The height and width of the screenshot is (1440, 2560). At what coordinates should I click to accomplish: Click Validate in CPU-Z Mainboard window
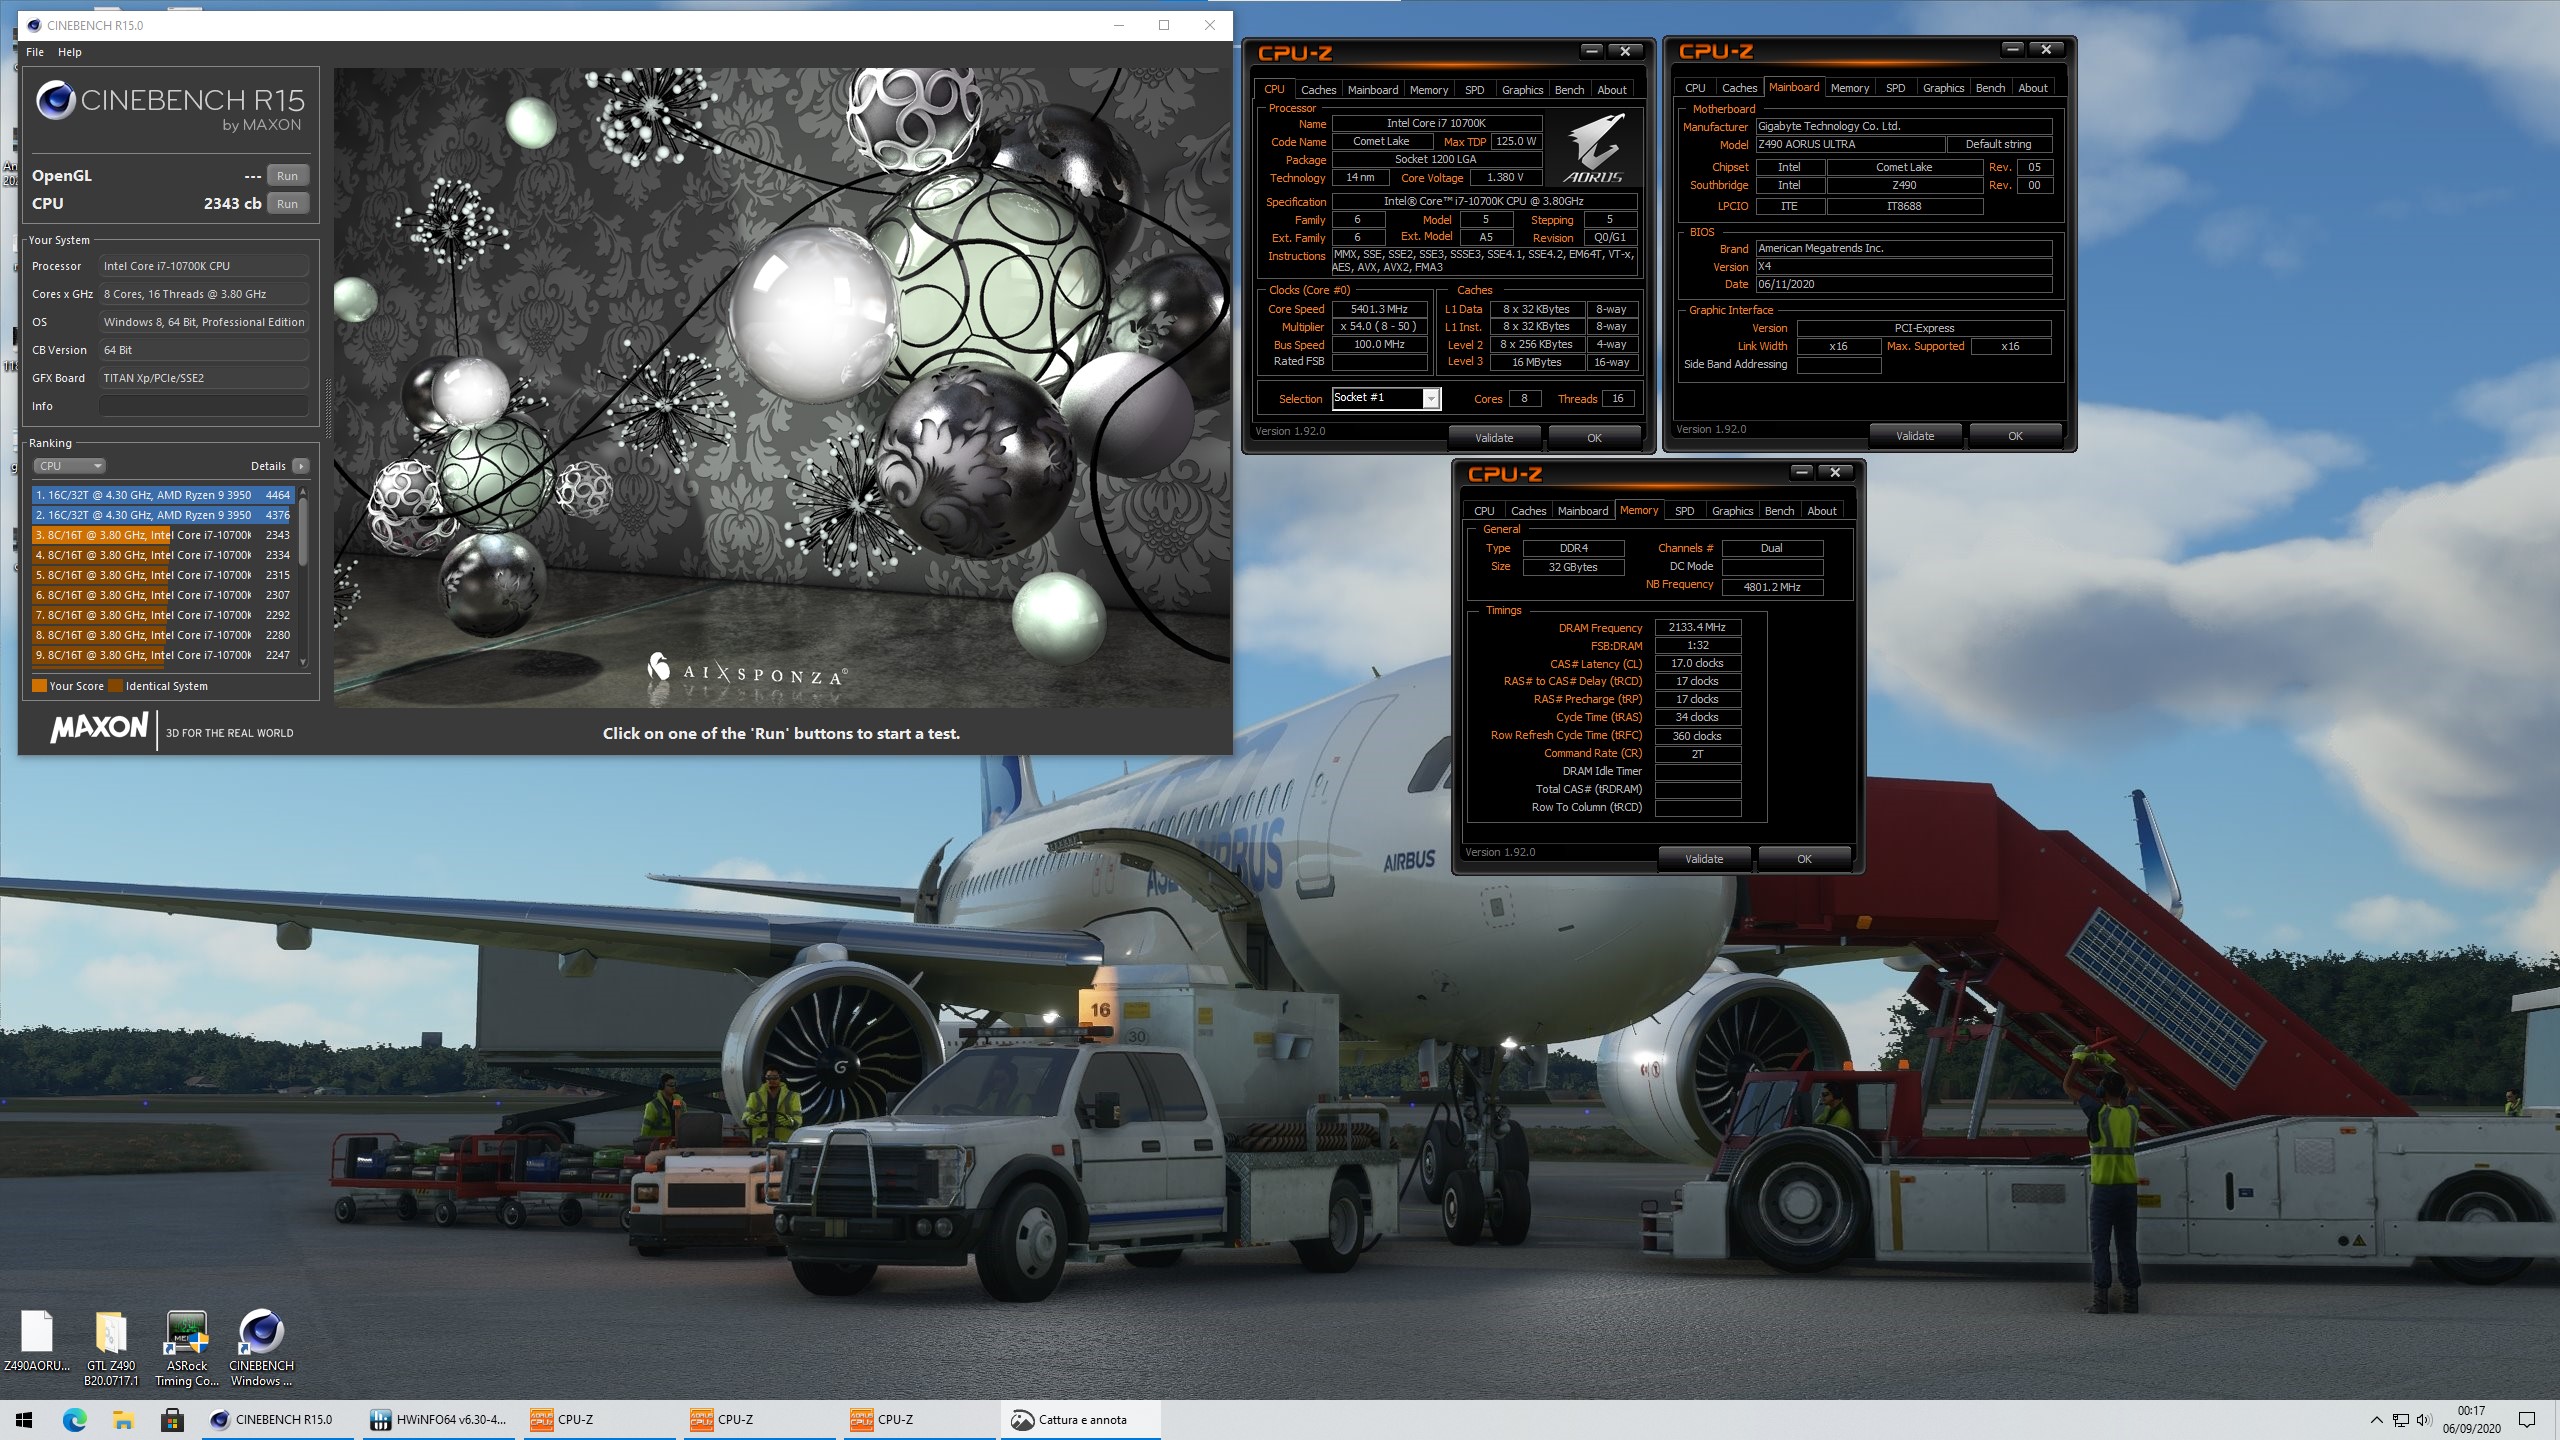click(x=1915, y=436)
